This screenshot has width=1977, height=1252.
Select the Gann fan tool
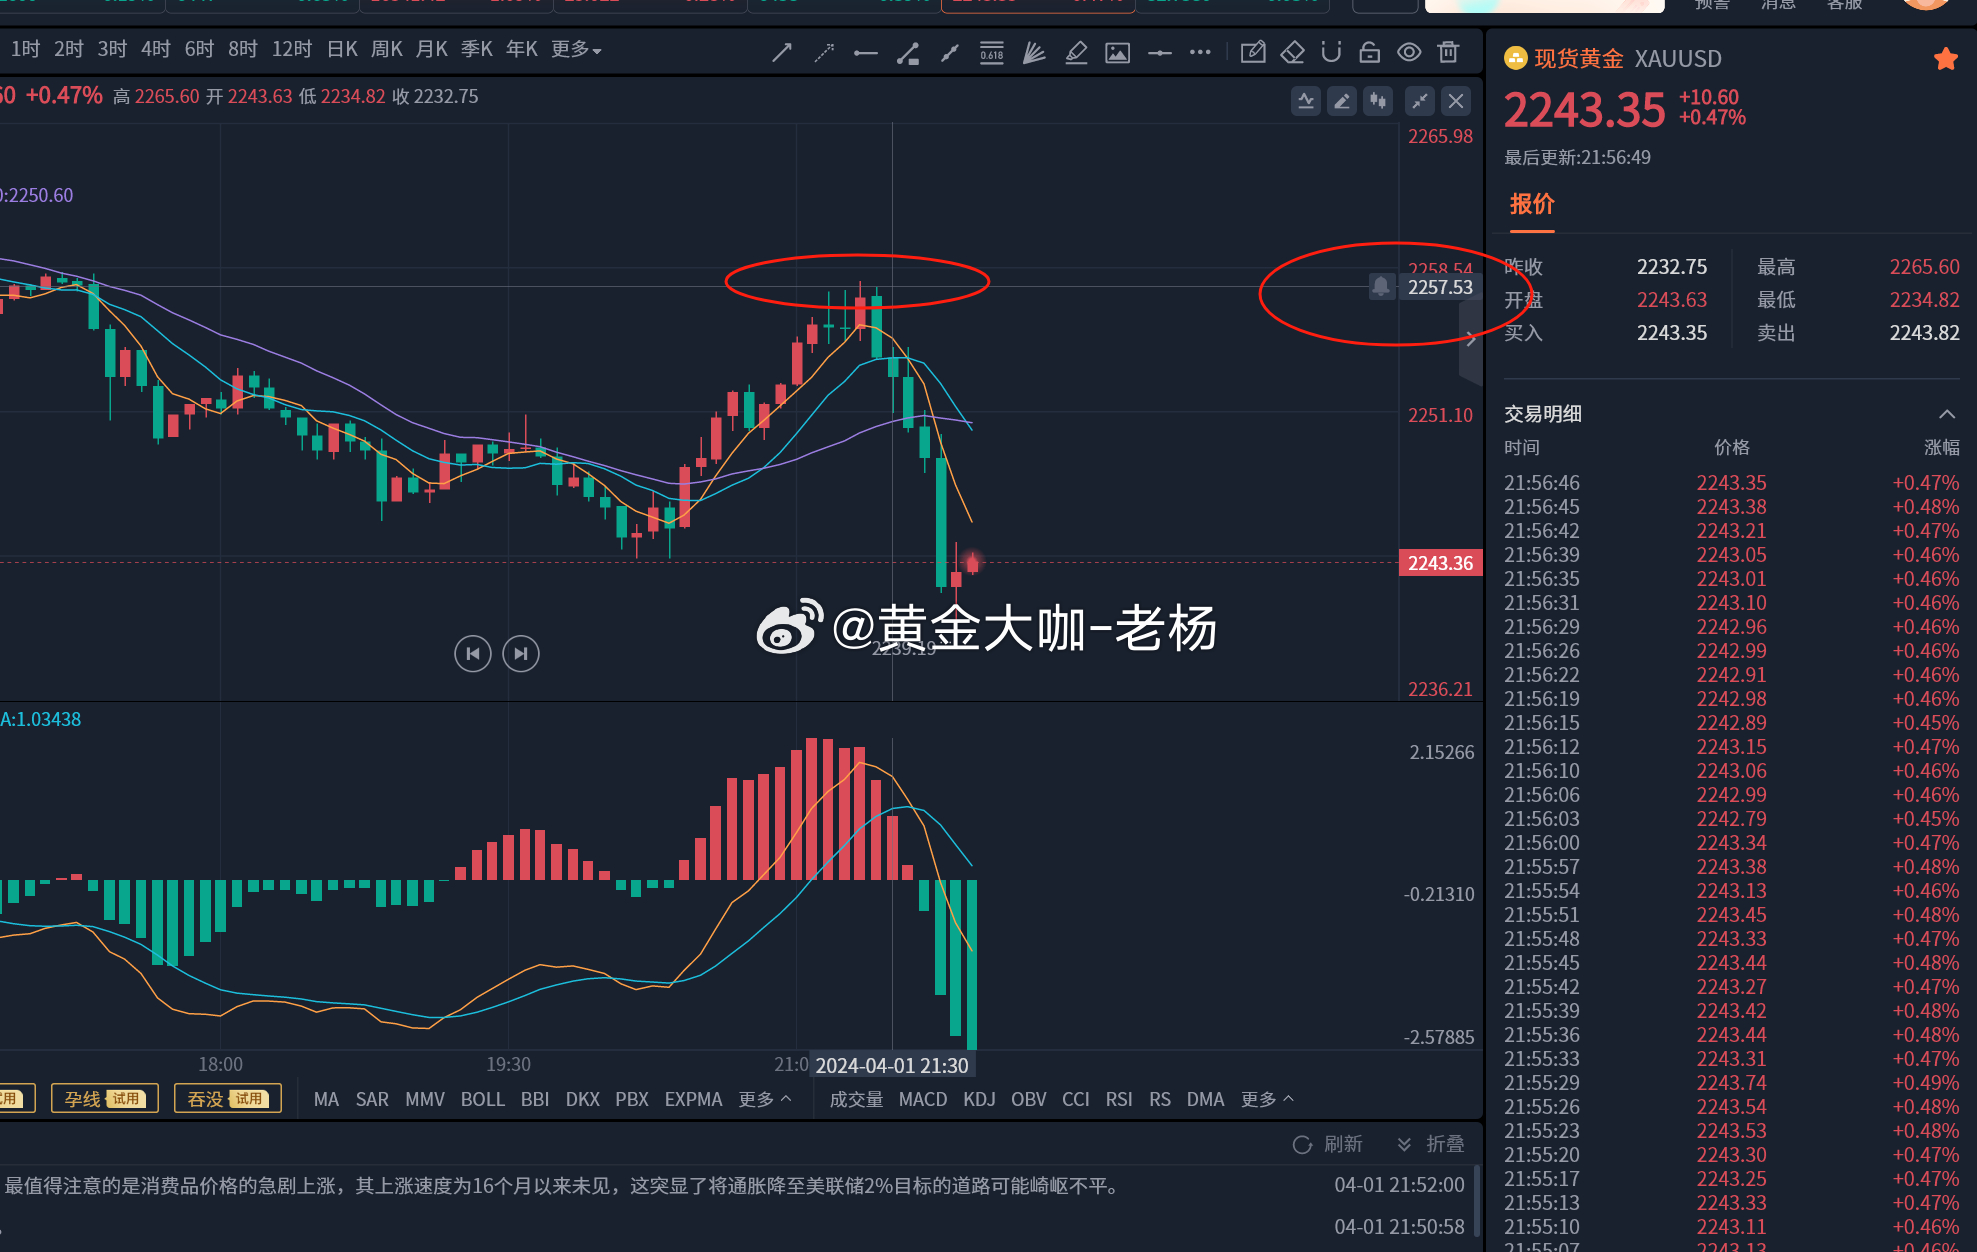point(1034,52)
